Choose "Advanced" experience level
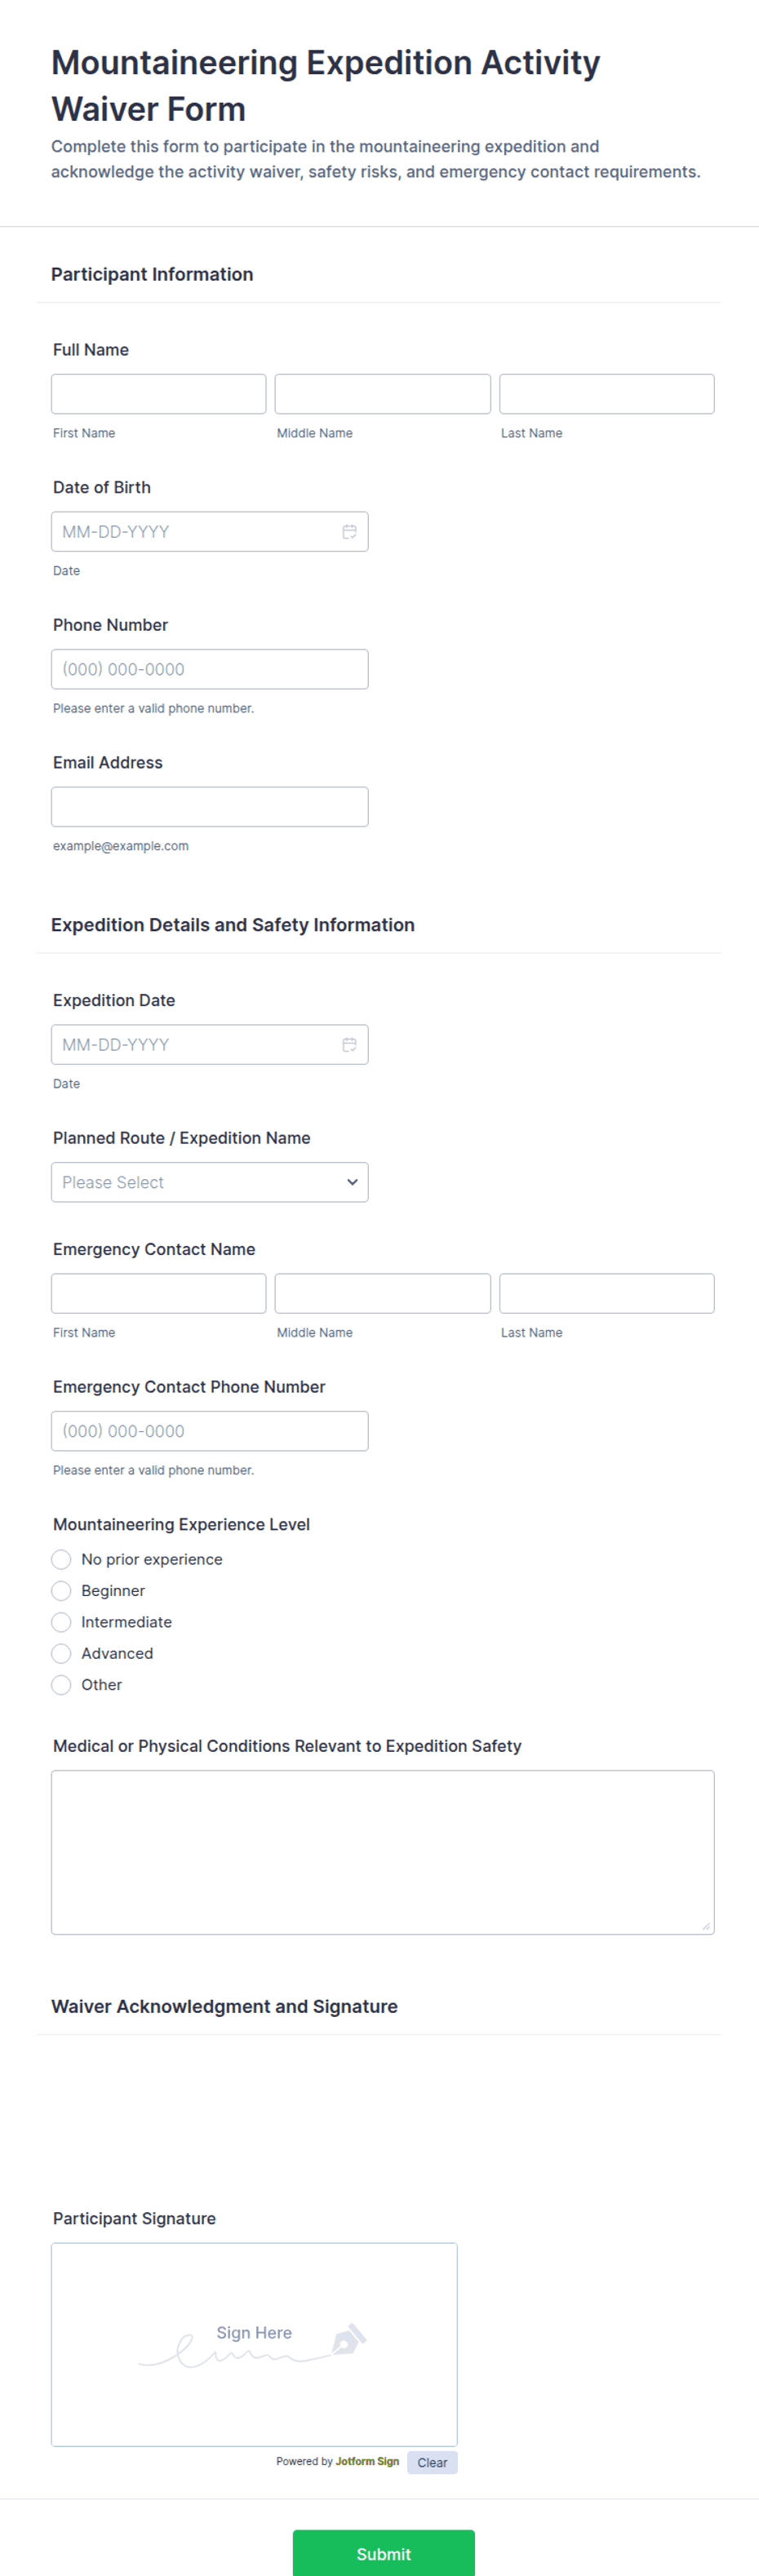 point(61,1653)
